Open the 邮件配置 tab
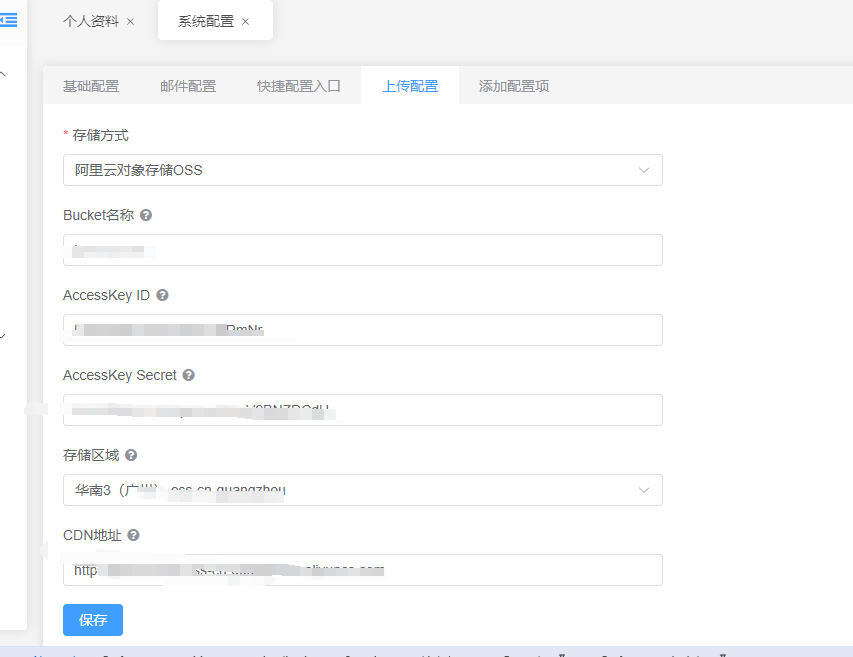The height and width of the screenshot is (657, 853). point(188,86)
